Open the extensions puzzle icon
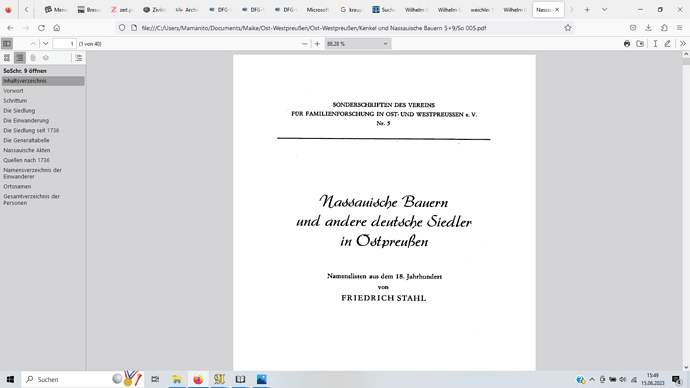This screenshot has width=690, height=388. (x=664, y=28)
